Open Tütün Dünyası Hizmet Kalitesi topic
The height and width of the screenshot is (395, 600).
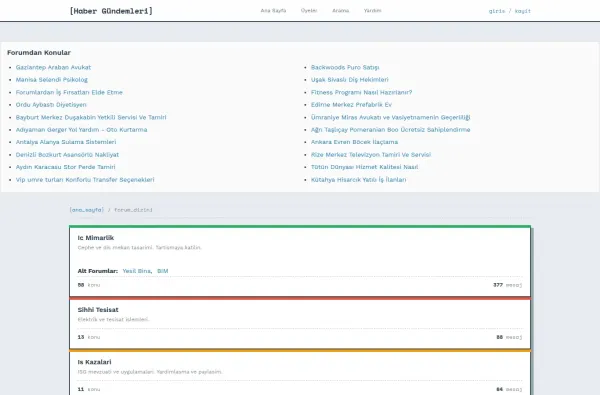(364, 167)
